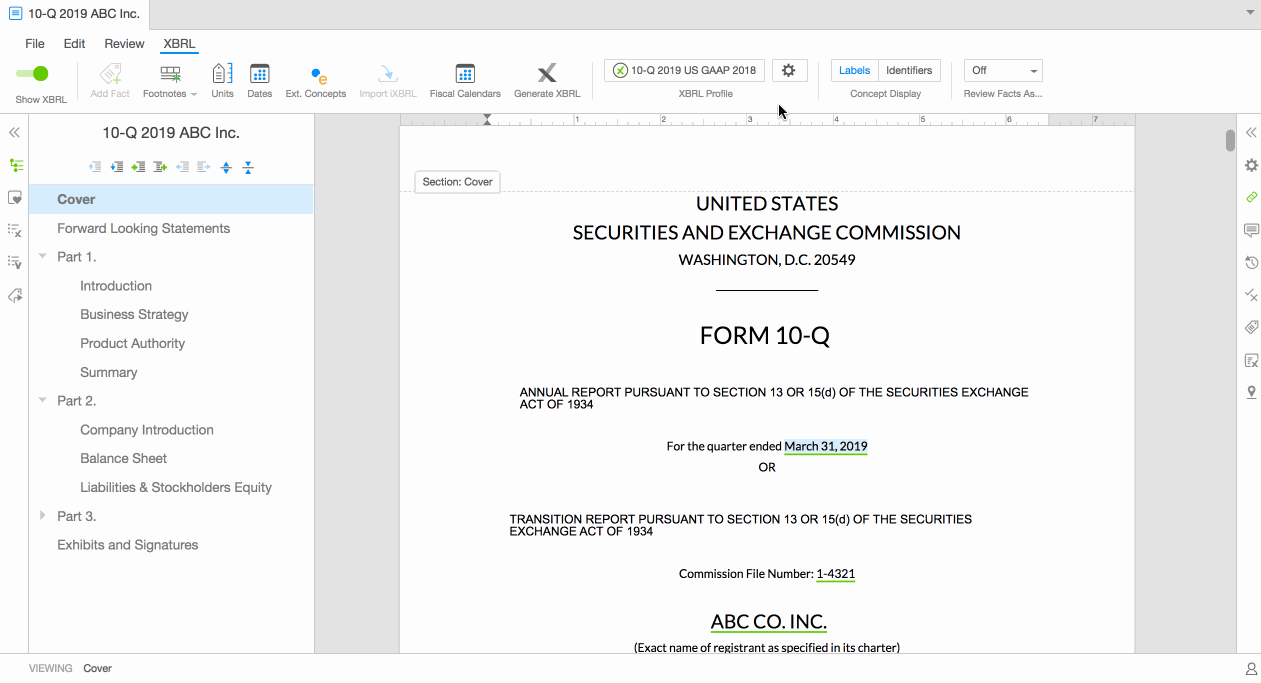
Task: Click the 10-Q 2019 US GAAP 2018 profile button
Action: pyautogui.click(x=684, y=70)
